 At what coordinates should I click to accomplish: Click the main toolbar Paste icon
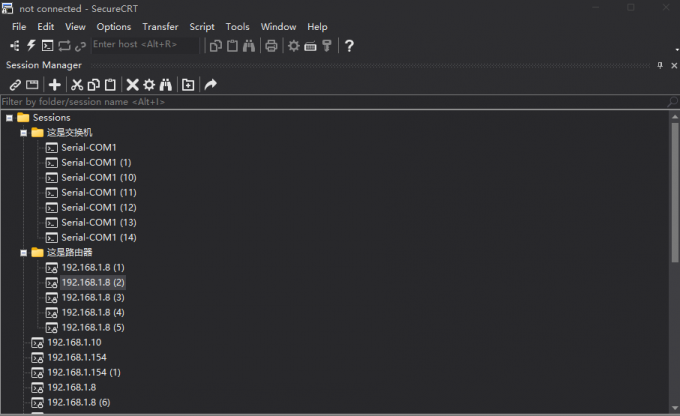click(232, 46)
